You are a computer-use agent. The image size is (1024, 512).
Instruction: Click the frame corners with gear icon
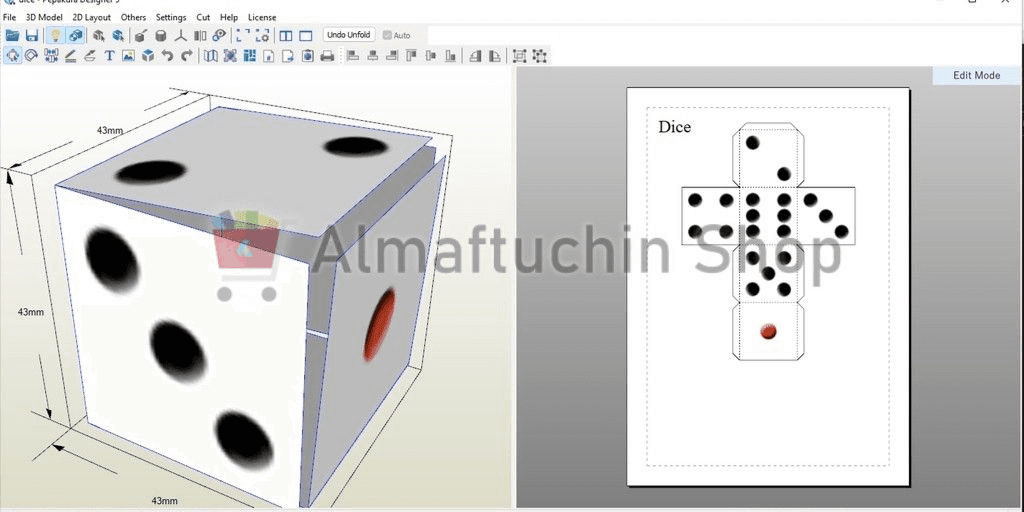[263, 35]
